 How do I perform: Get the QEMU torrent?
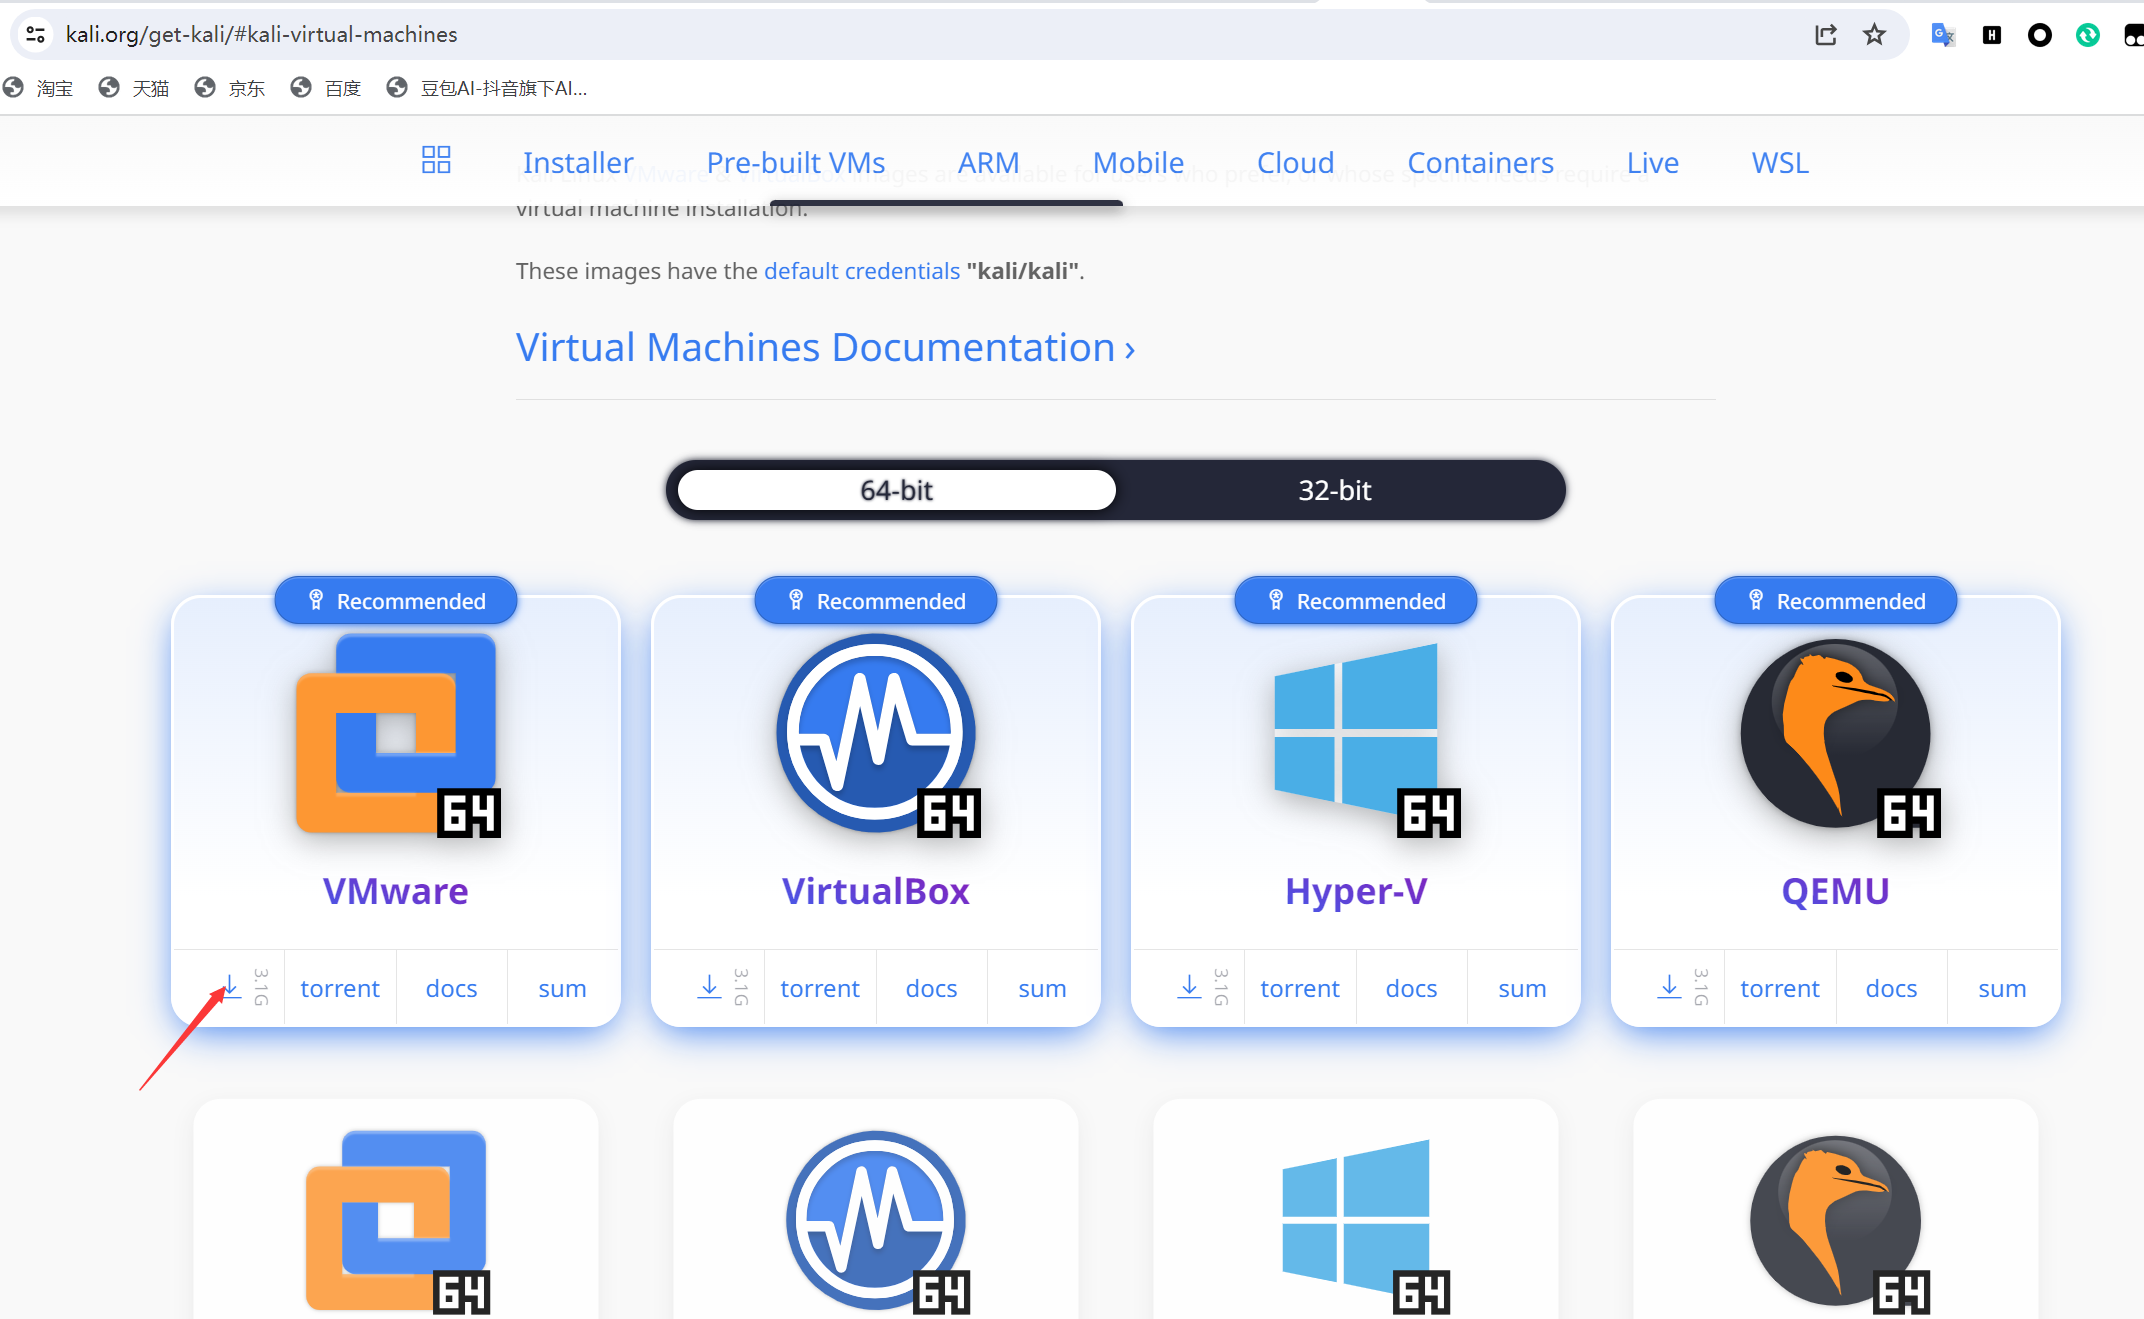(1780, 988)
